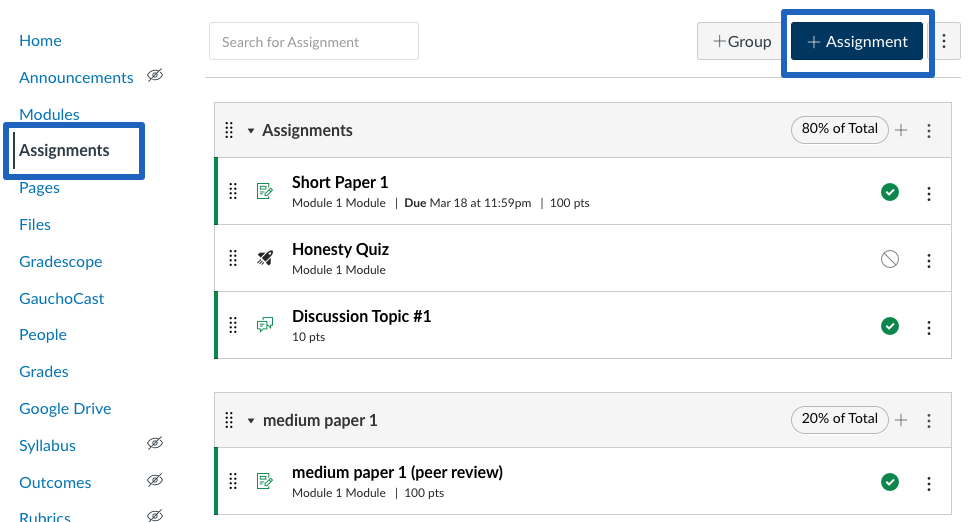The image size is (971, 522).
Task: Click the +Group button
Action: click(742, 41)
